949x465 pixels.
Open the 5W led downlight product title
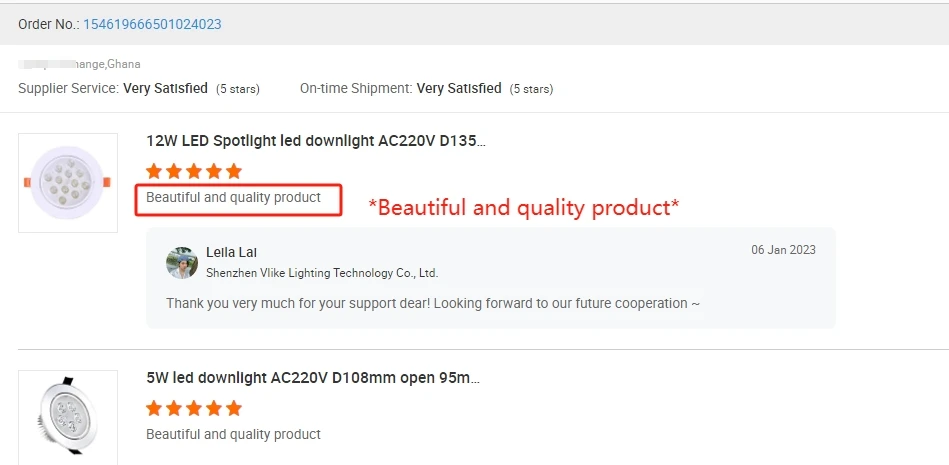coord(313,378)
